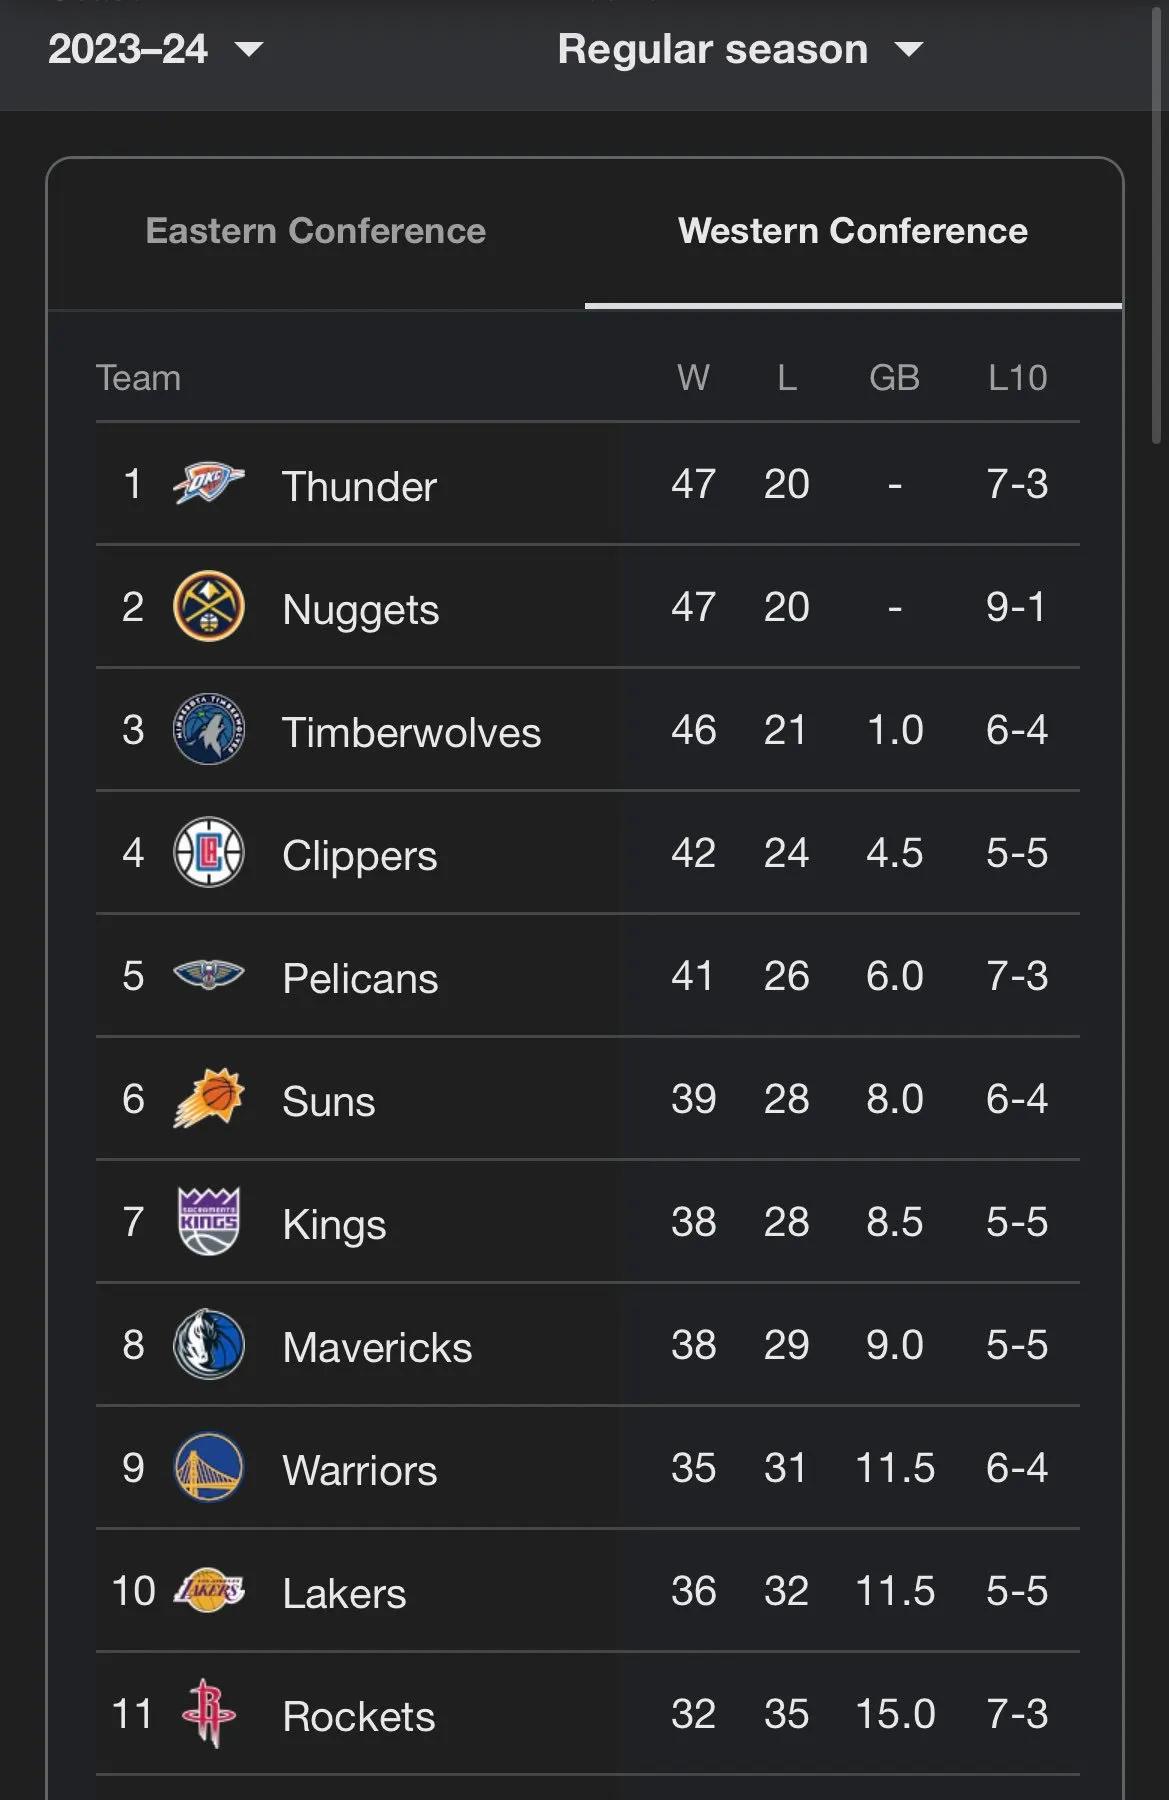
Task: Select the Western Conference tab
Action: pos(853,231)
